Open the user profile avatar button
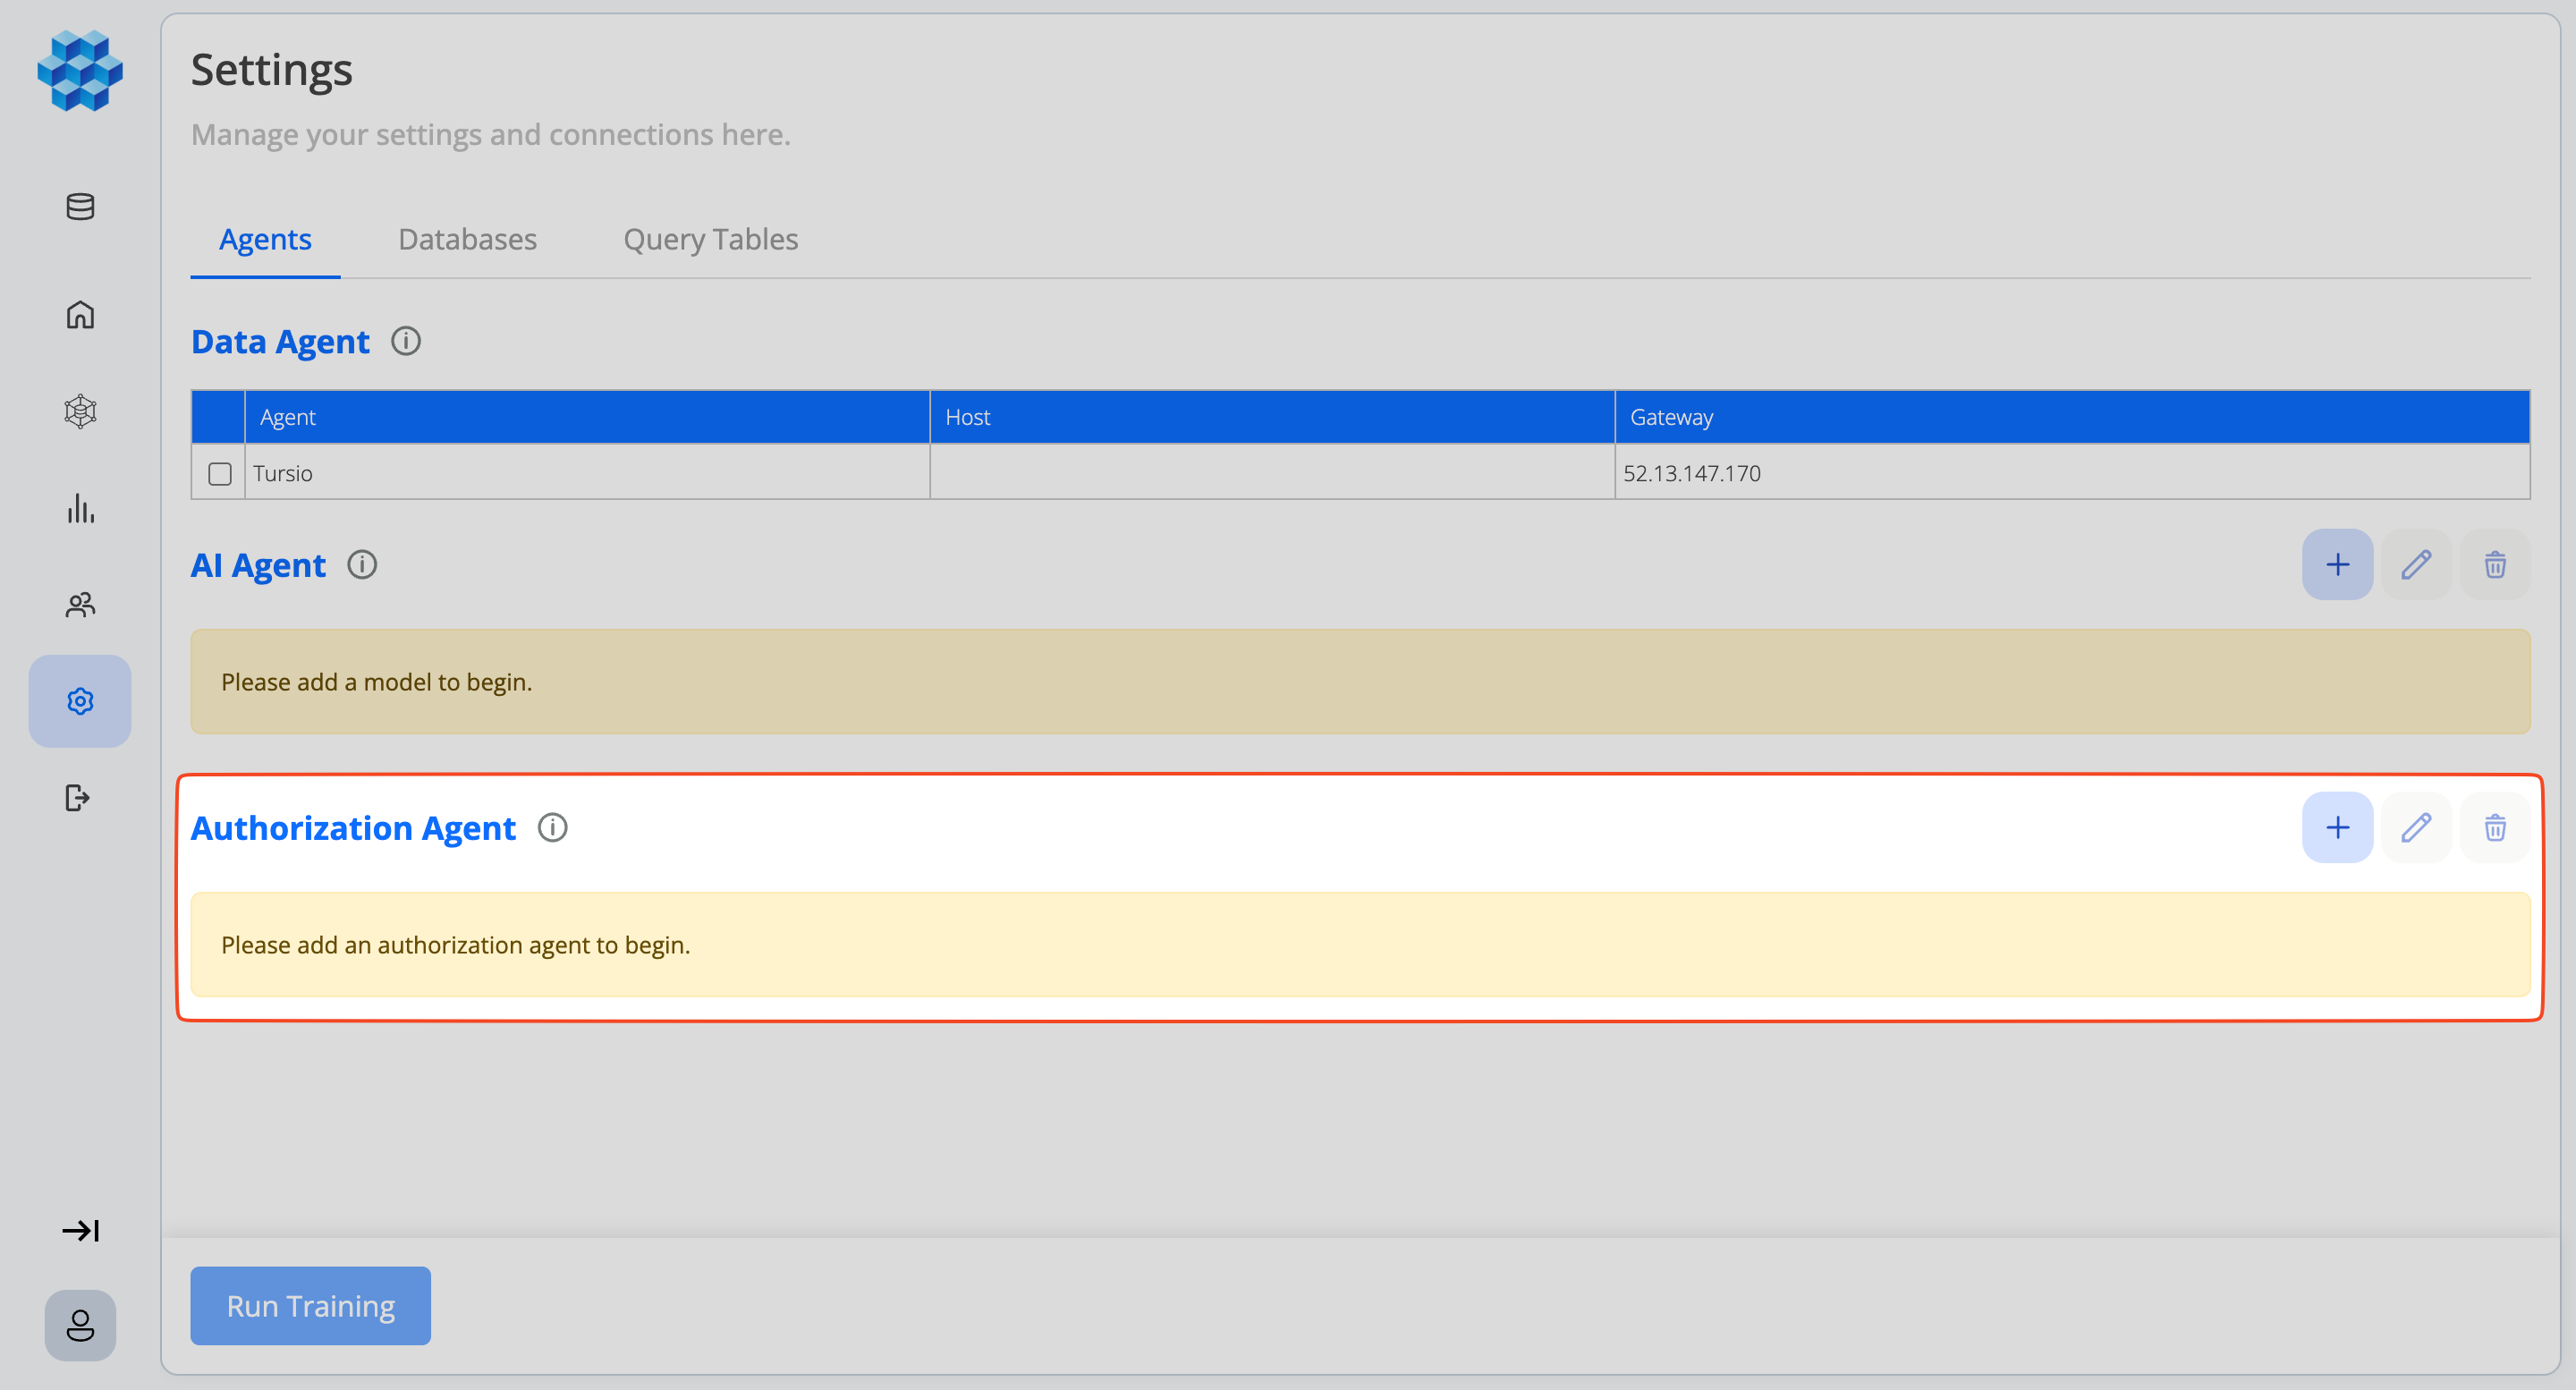This screenshot has height=1390, width=2576. point(80,1325)
